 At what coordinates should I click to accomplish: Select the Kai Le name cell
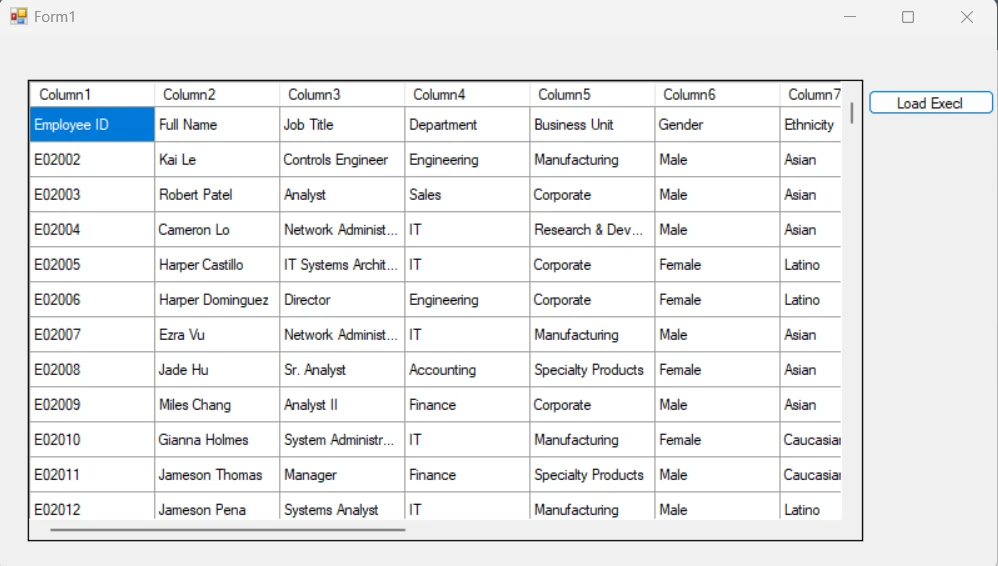point(217,160)
